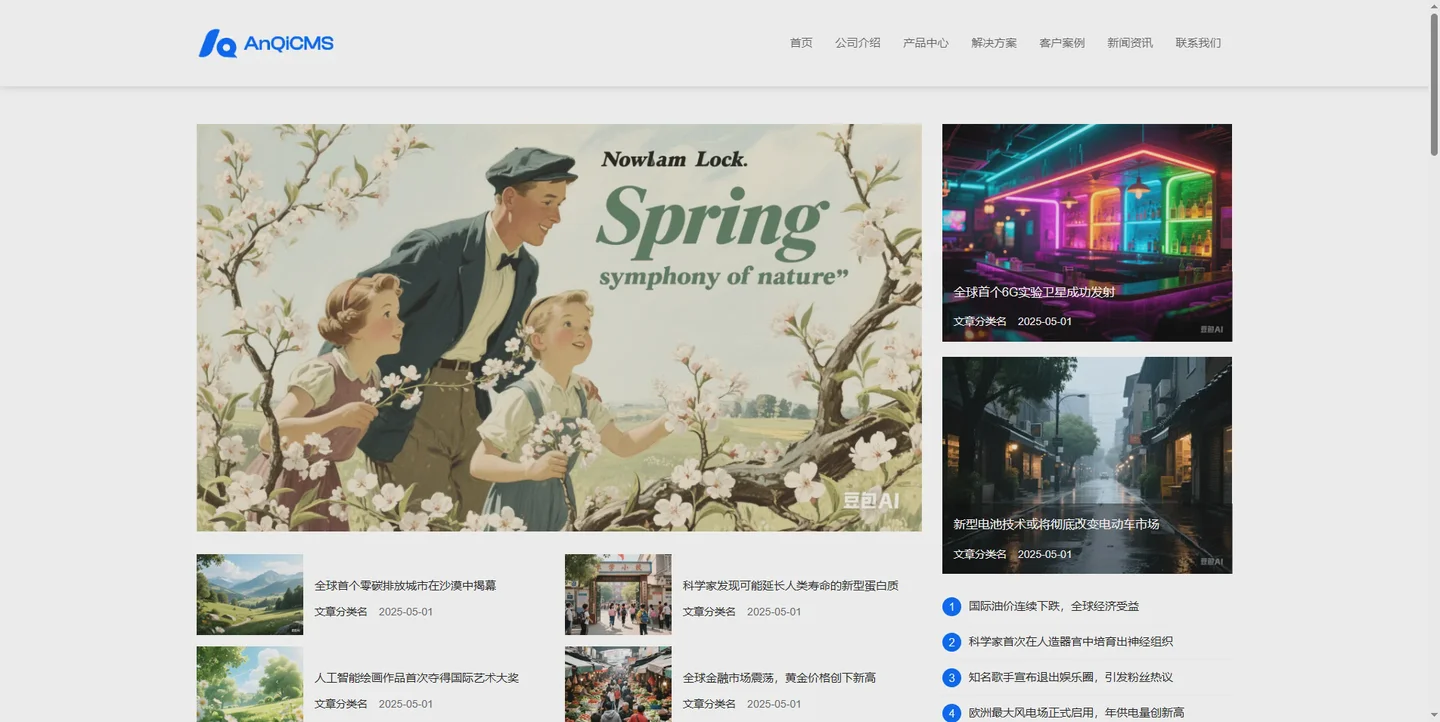This screenshot has width=1440, height=722.
Task: Click date 2025-05-01 under 6G satellite article
Action: click(x=1045, y=322)
